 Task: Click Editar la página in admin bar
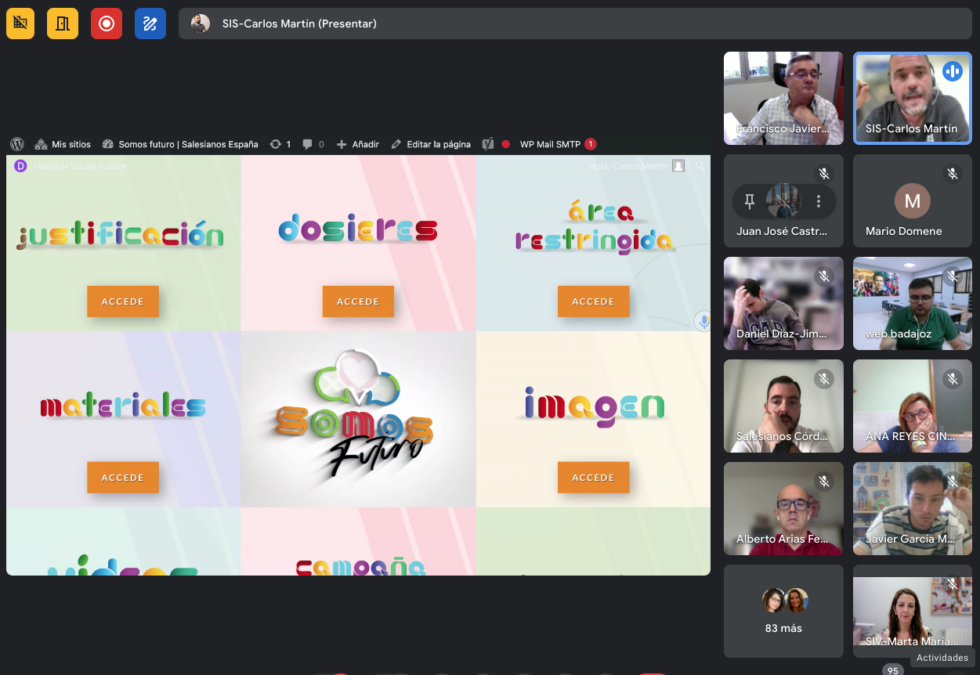click(x=431, y=144)
